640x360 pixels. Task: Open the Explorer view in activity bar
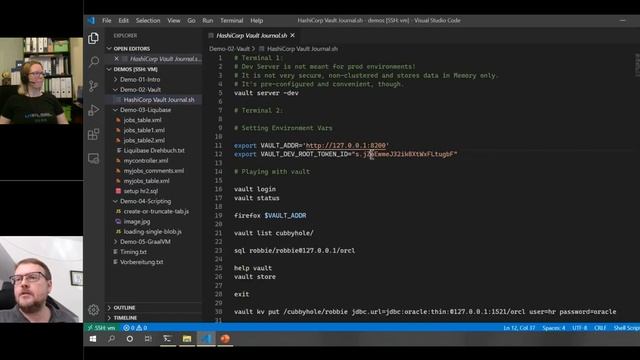[x=93, y=38]
